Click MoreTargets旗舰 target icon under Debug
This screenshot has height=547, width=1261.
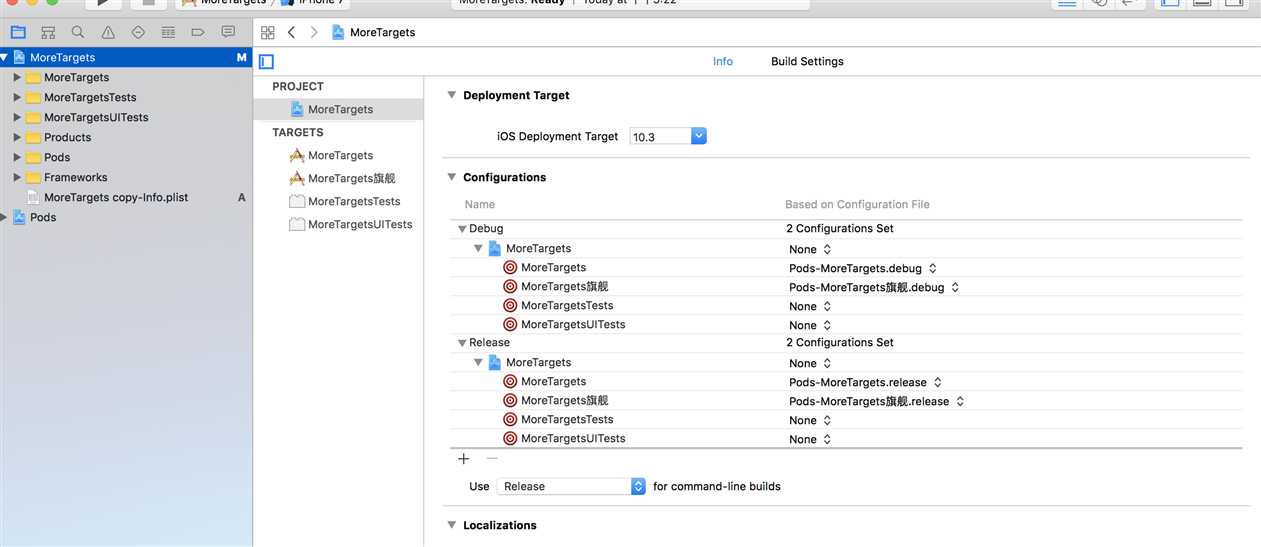click(x=510, y=287)
